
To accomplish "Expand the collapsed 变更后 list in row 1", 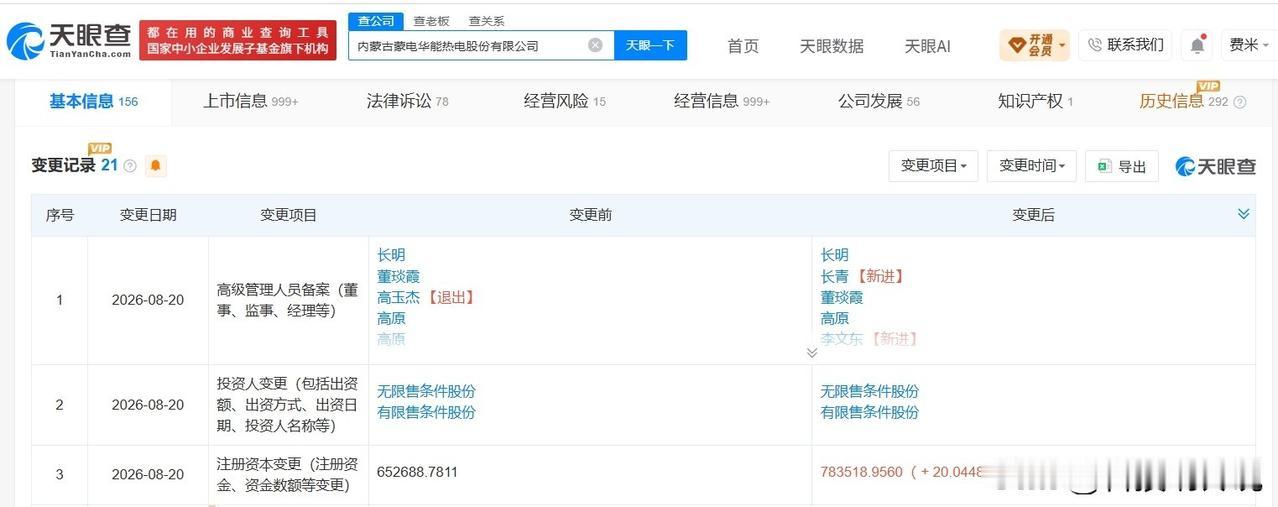I will click(811, 352).
